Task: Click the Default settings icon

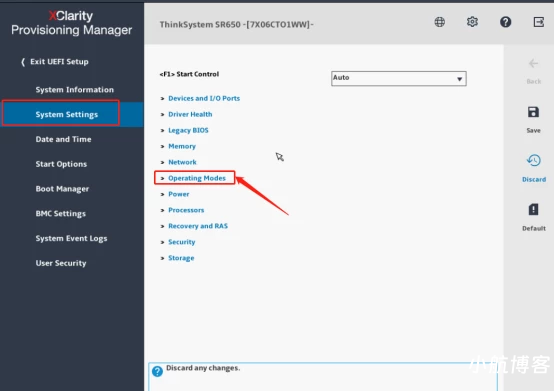Action: pyautogui.click(x=534, y=209)
